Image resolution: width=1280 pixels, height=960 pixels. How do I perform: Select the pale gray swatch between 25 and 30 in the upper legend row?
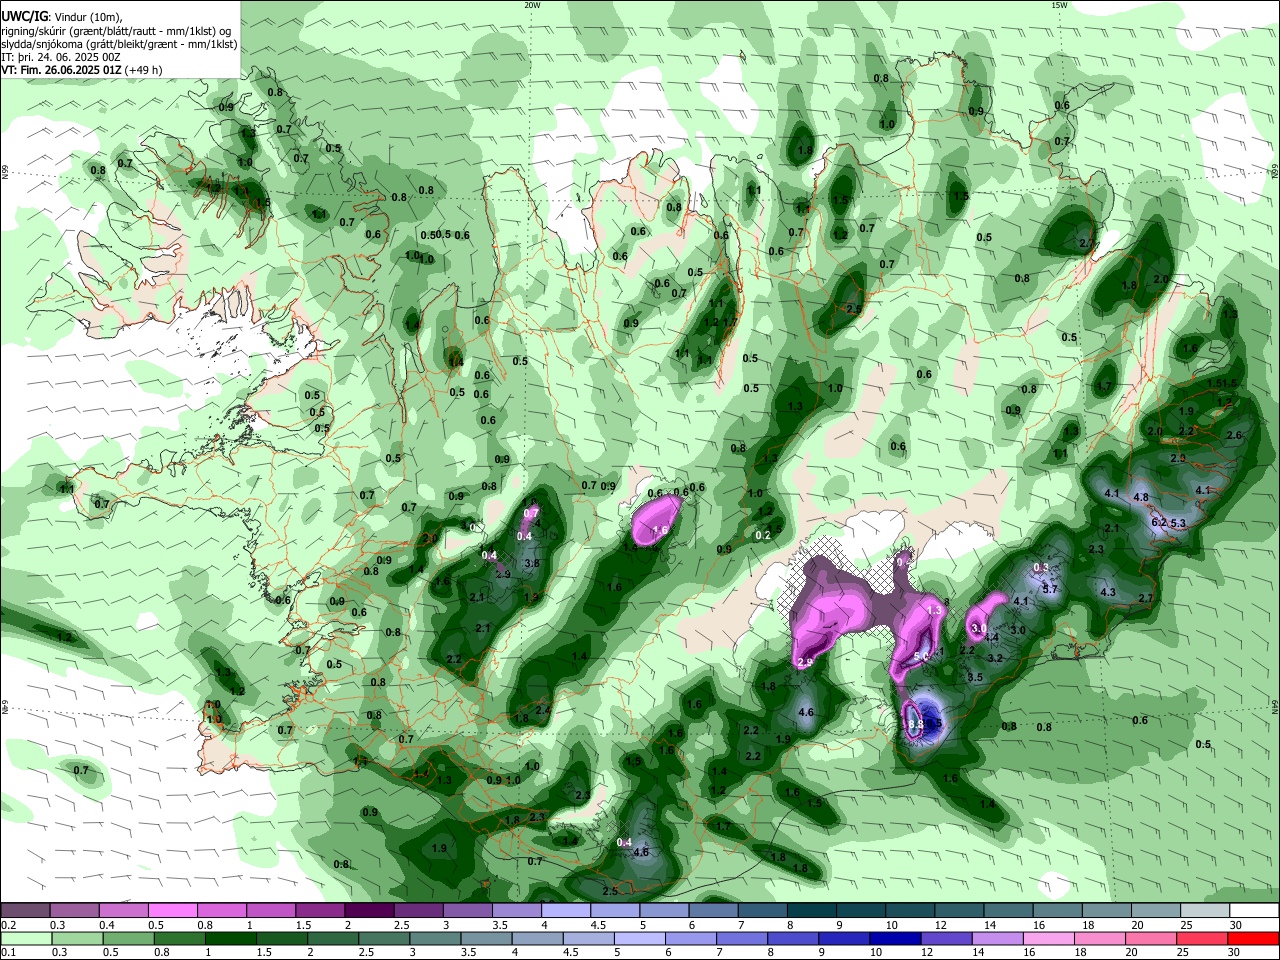pyautogui.click(x=1206, y=910)
